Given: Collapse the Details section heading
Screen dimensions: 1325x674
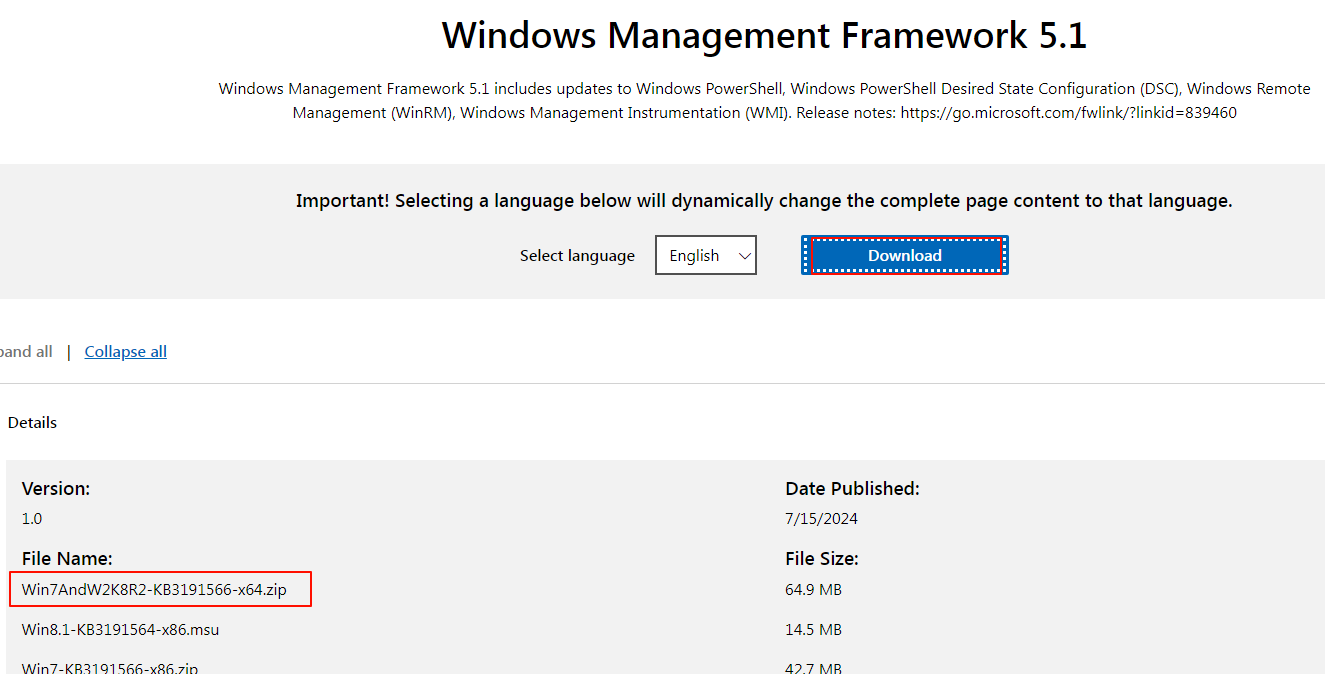Looking at the screenshot, I should [32, 422].
